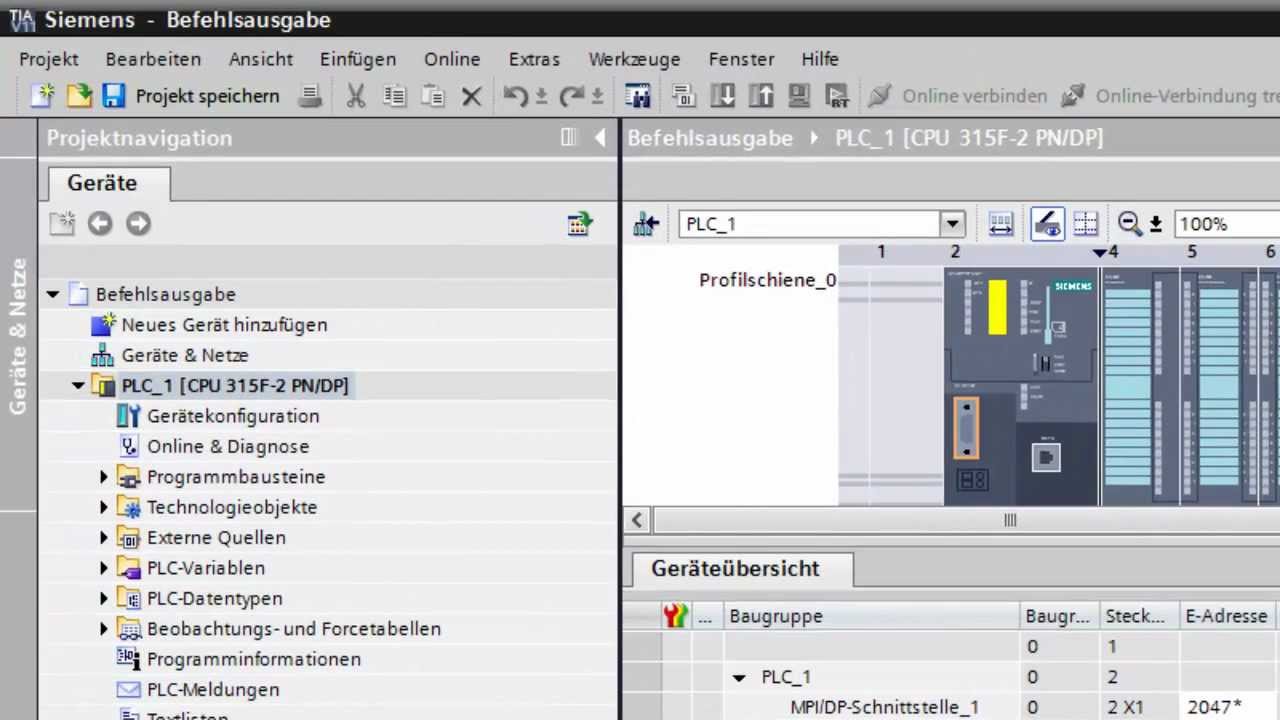This screenshot has width=1280, height=720.
Task: Open the Geräte & Netze side tab
Action: tap(18, 336)
